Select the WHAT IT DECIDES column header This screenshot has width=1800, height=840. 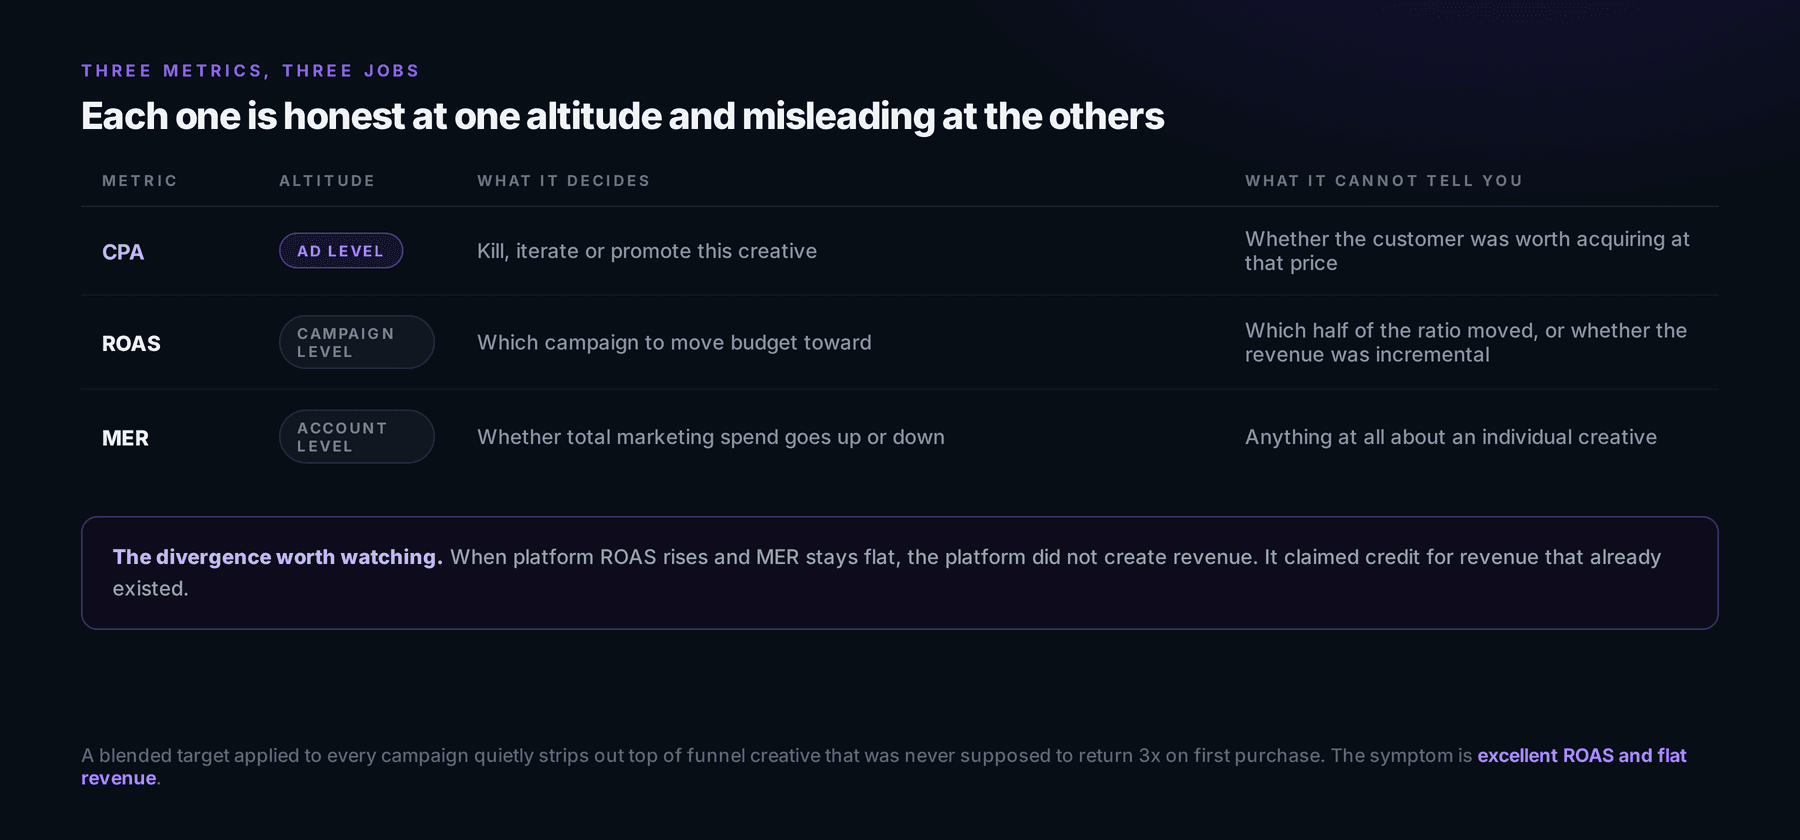(563, 181)
